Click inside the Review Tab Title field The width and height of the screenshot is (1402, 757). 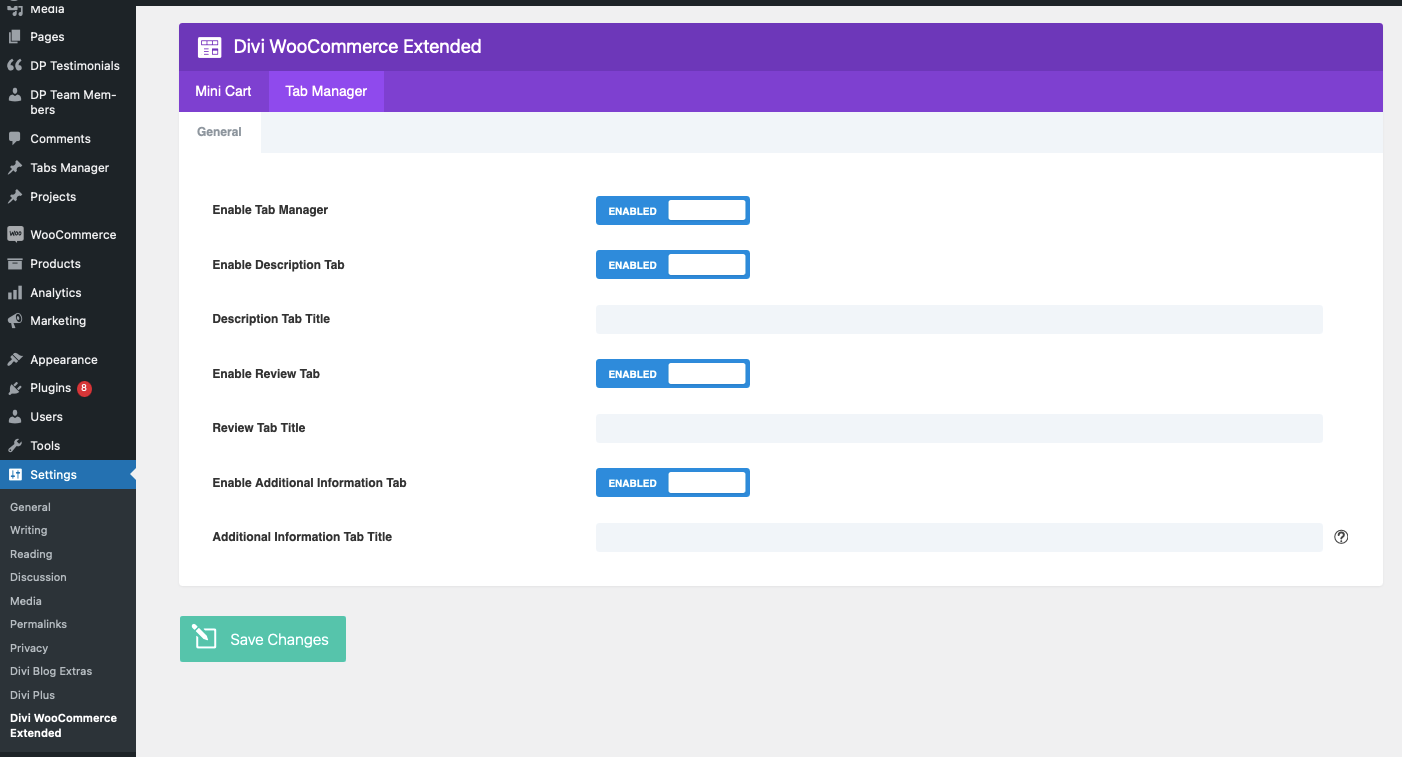pos(958,428)
